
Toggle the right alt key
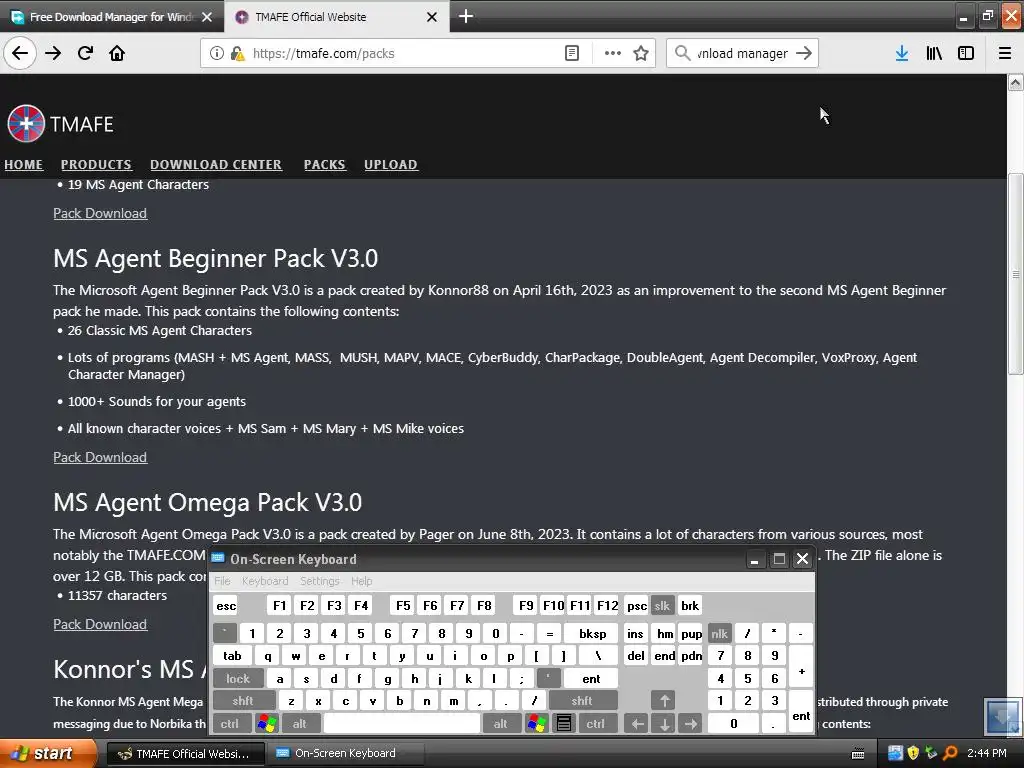pyautogui.click(x=500, y=723)
